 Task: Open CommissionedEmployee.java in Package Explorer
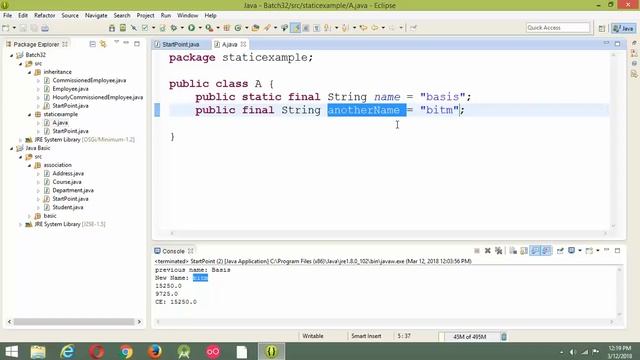point(89,80)
